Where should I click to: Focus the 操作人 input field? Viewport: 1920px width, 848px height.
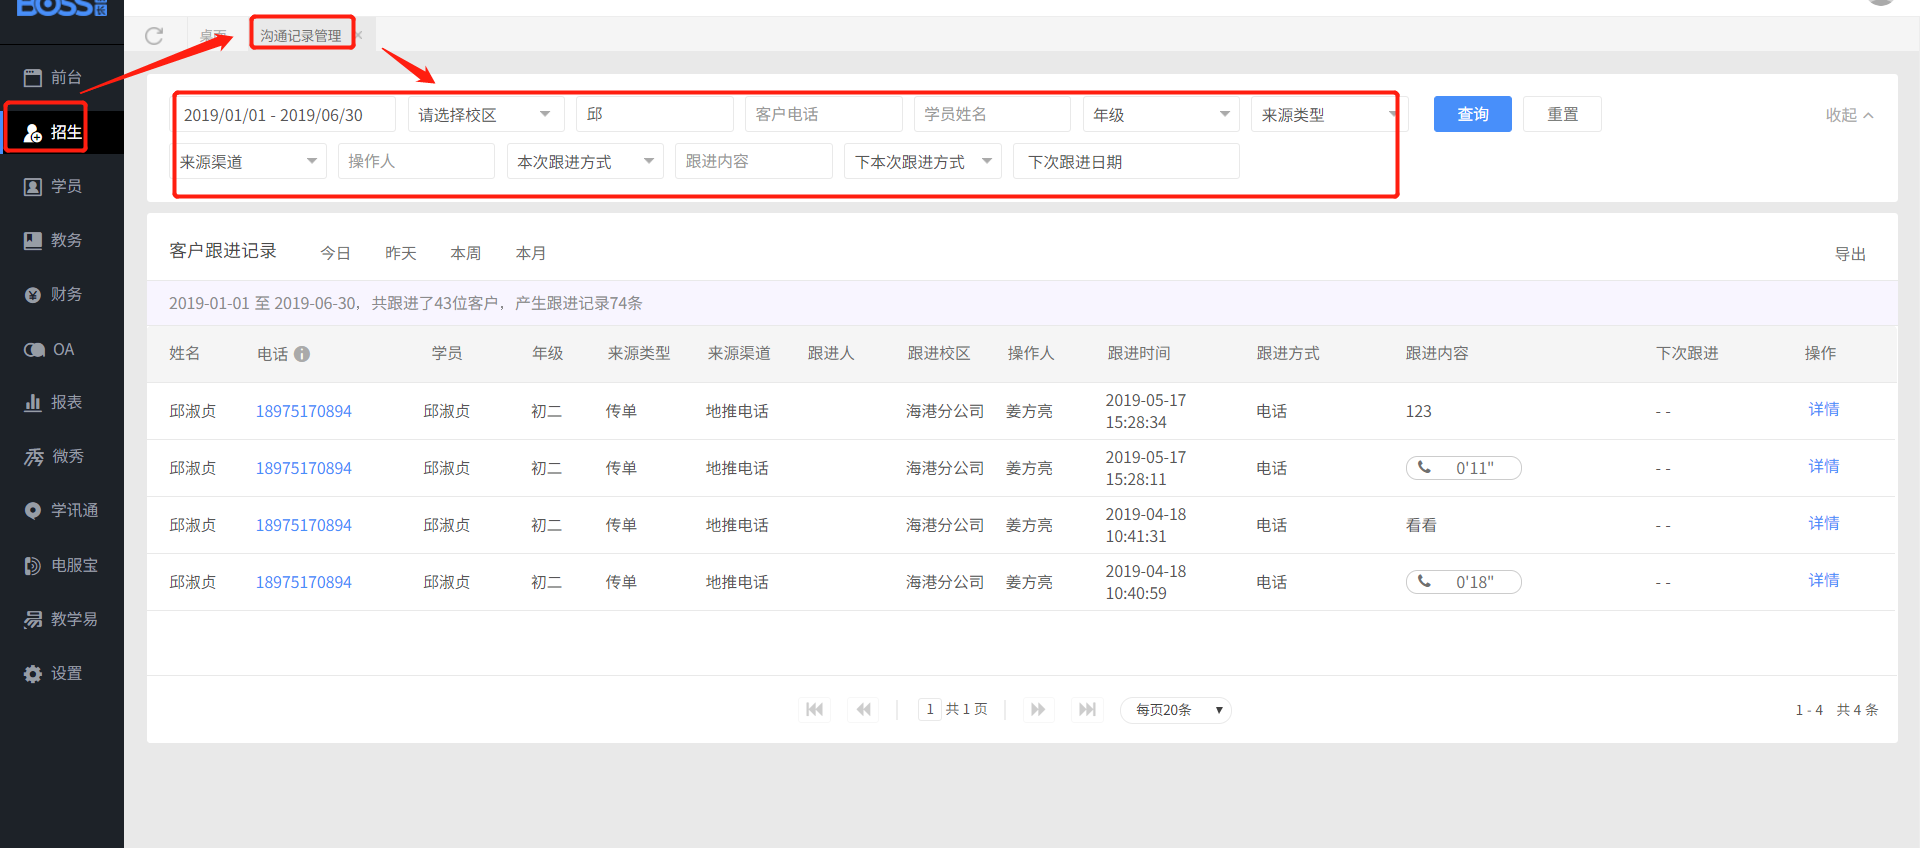point(417,161)
